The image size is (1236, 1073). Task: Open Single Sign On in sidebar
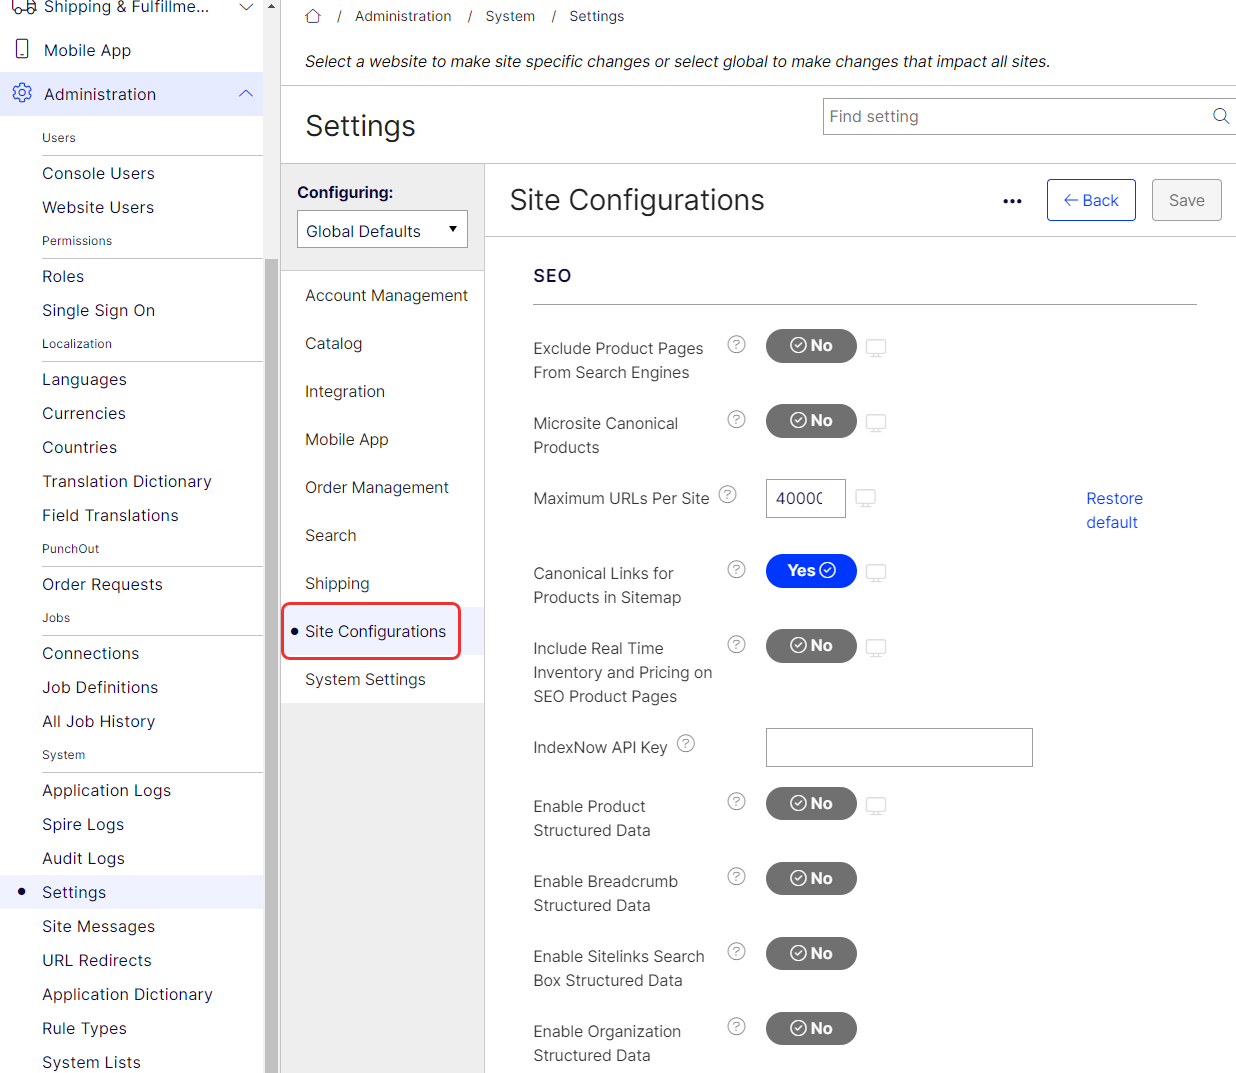click(x=98, y=310)
